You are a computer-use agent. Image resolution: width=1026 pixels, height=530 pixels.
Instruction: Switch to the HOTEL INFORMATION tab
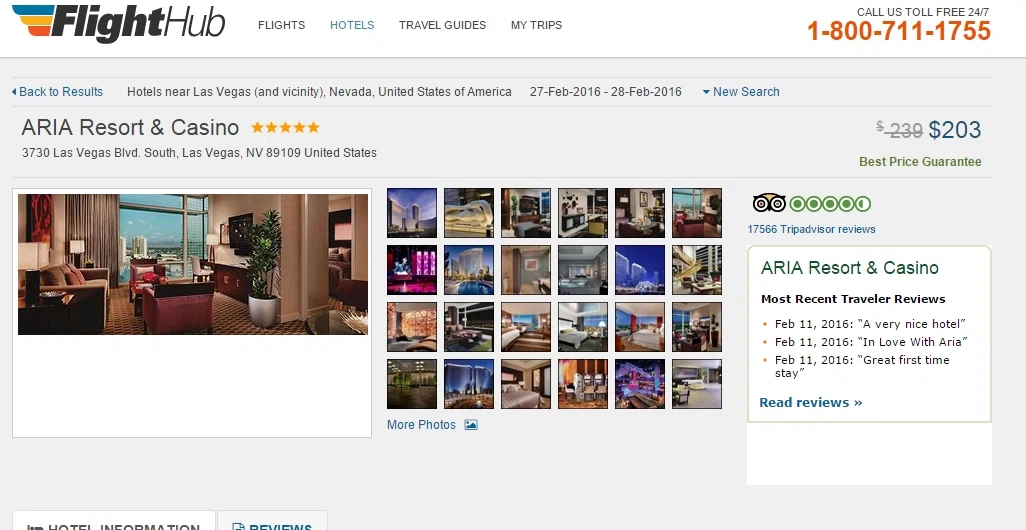(114, 521)
